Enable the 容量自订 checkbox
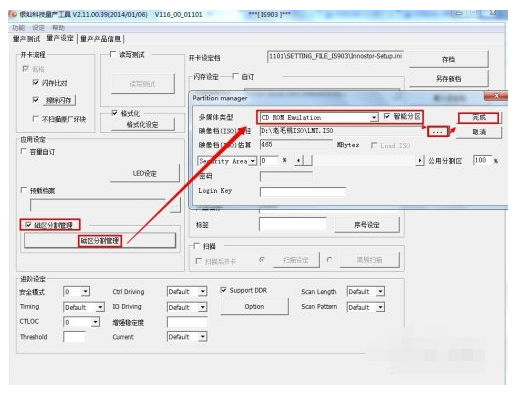Image resolution: width=516 pixels, height=393 pixels. (23, 152)
